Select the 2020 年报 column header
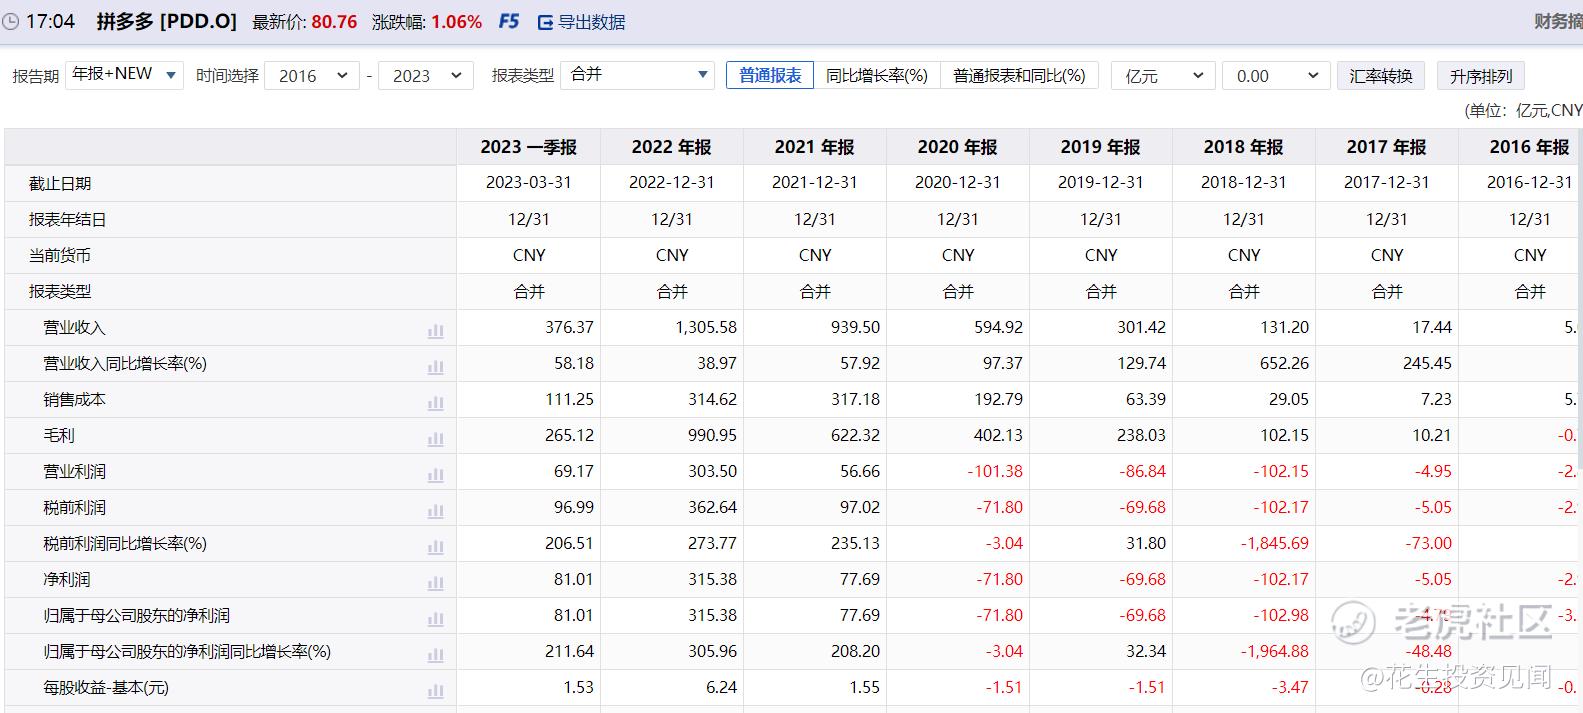This screenshot has width=1583, height=713. [x=958, y=147]
